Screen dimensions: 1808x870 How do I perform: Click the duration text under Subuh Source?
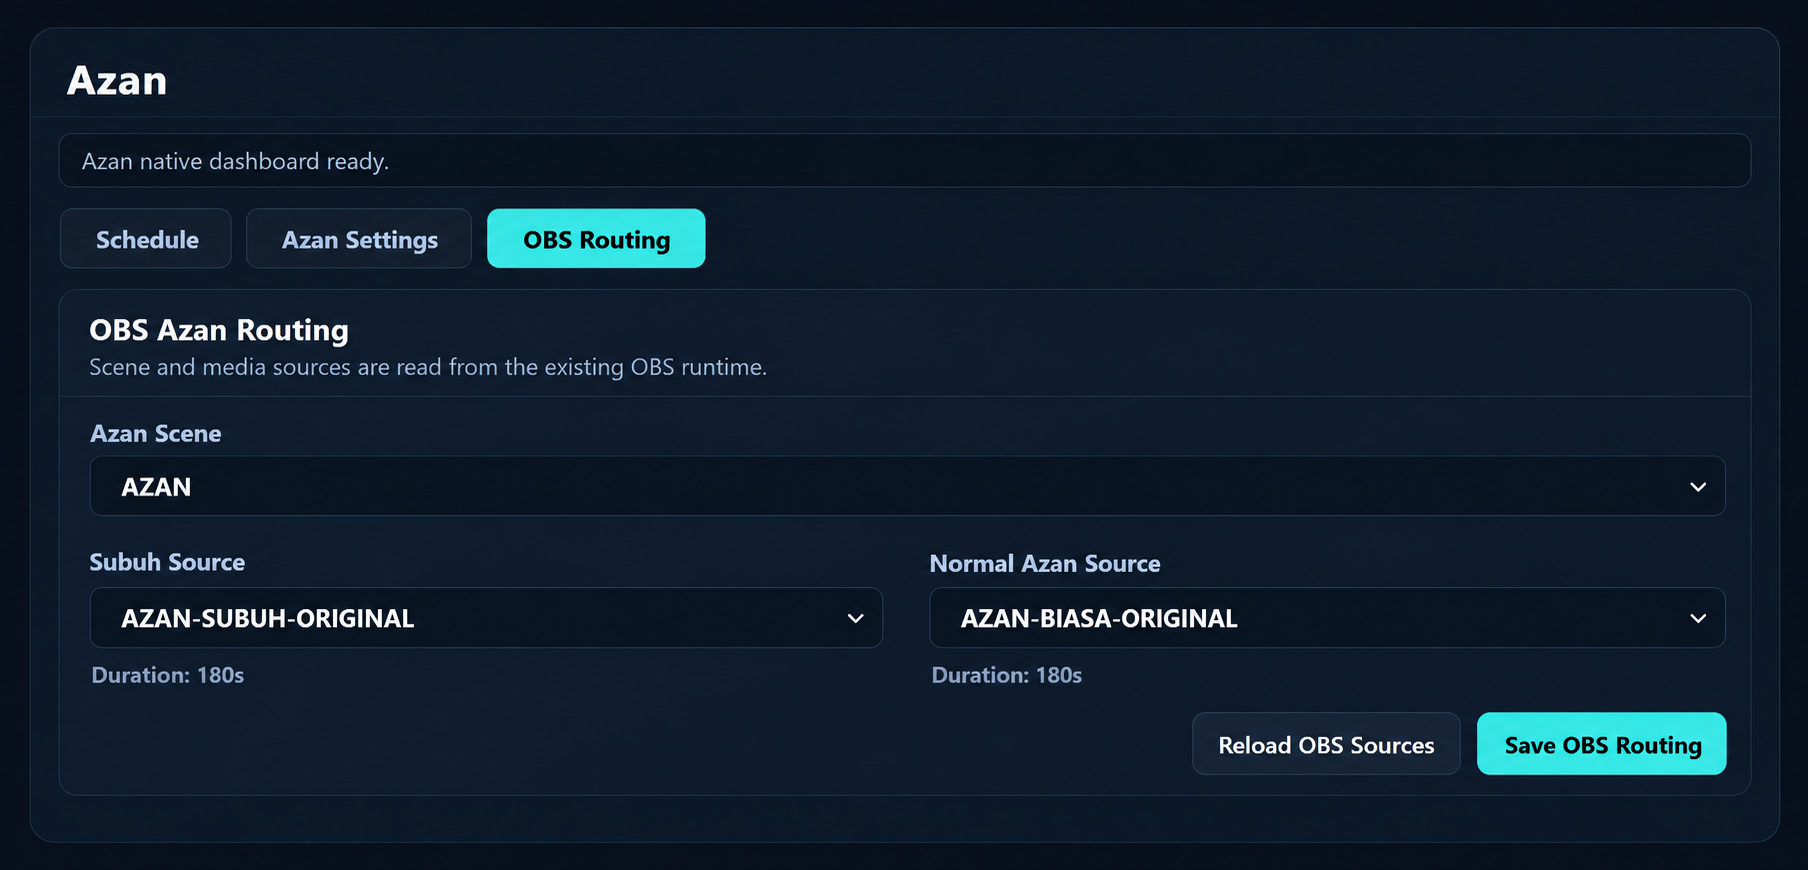[x=168, y=675]
